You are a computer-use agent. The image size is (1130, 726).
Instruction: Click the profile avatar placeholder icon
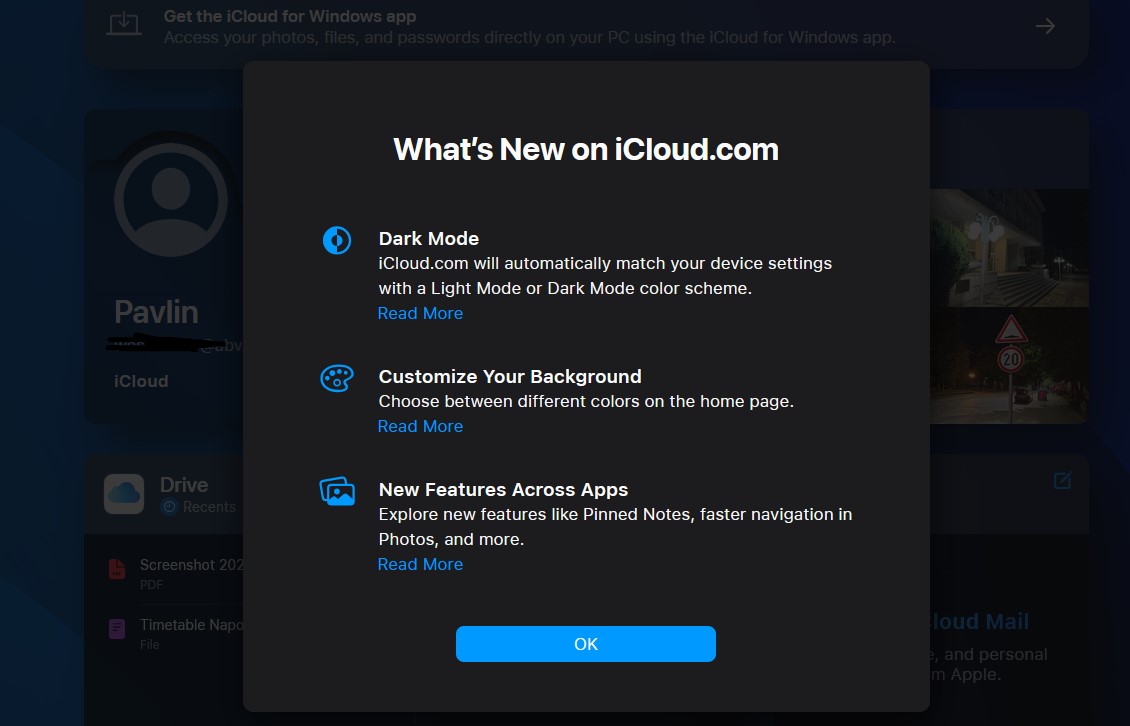[171, 200]
